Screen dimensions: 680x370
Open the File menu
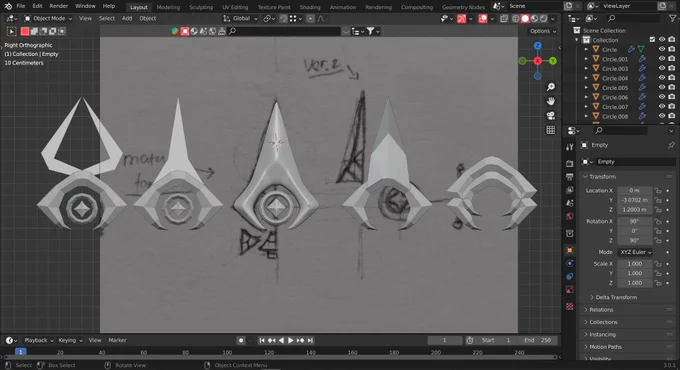click(x=21, y=6)
